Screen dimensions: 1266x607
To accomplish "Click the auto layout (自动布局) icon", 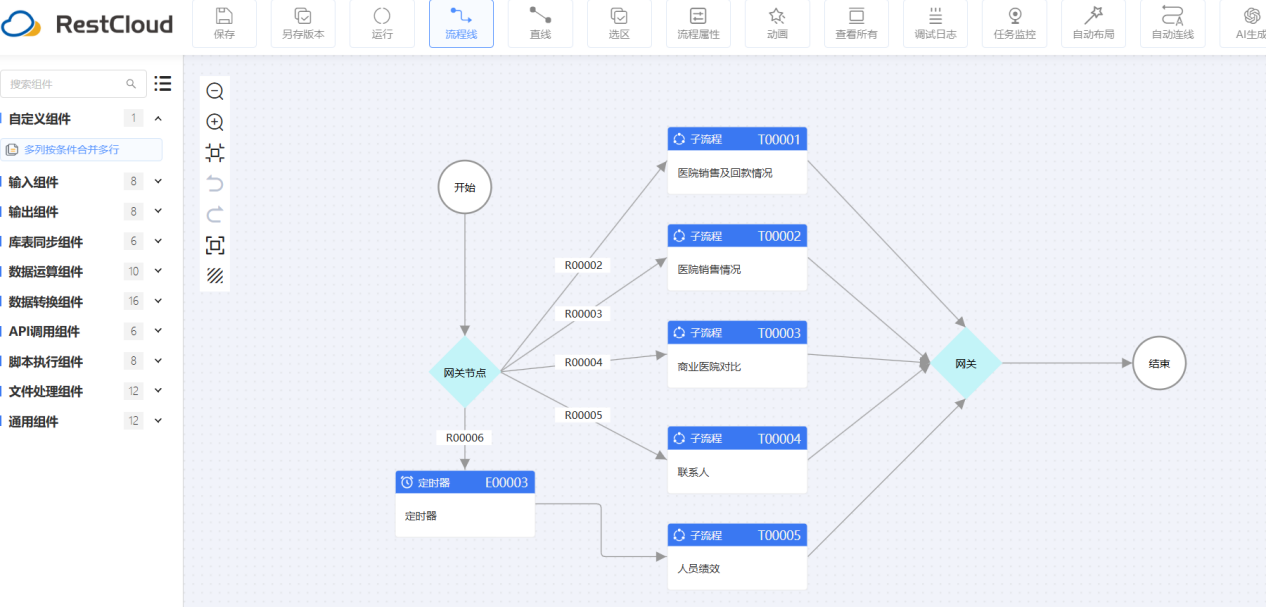I will (1093, 23).
